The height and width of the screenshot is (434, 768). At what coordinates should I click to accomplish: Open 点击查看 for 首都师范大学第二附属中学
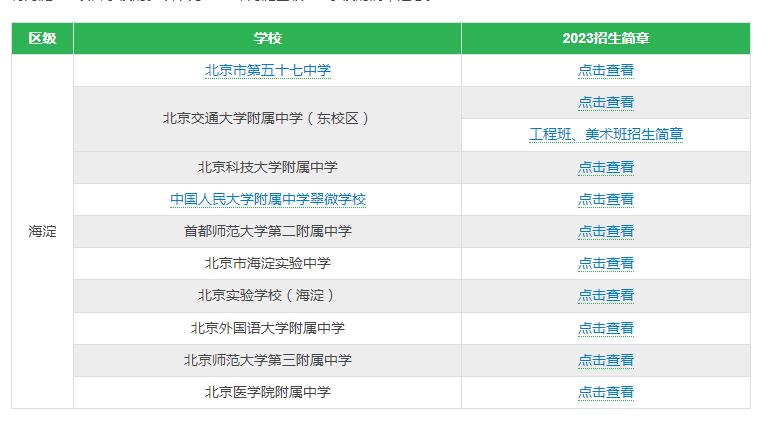[x=605, y=231]
